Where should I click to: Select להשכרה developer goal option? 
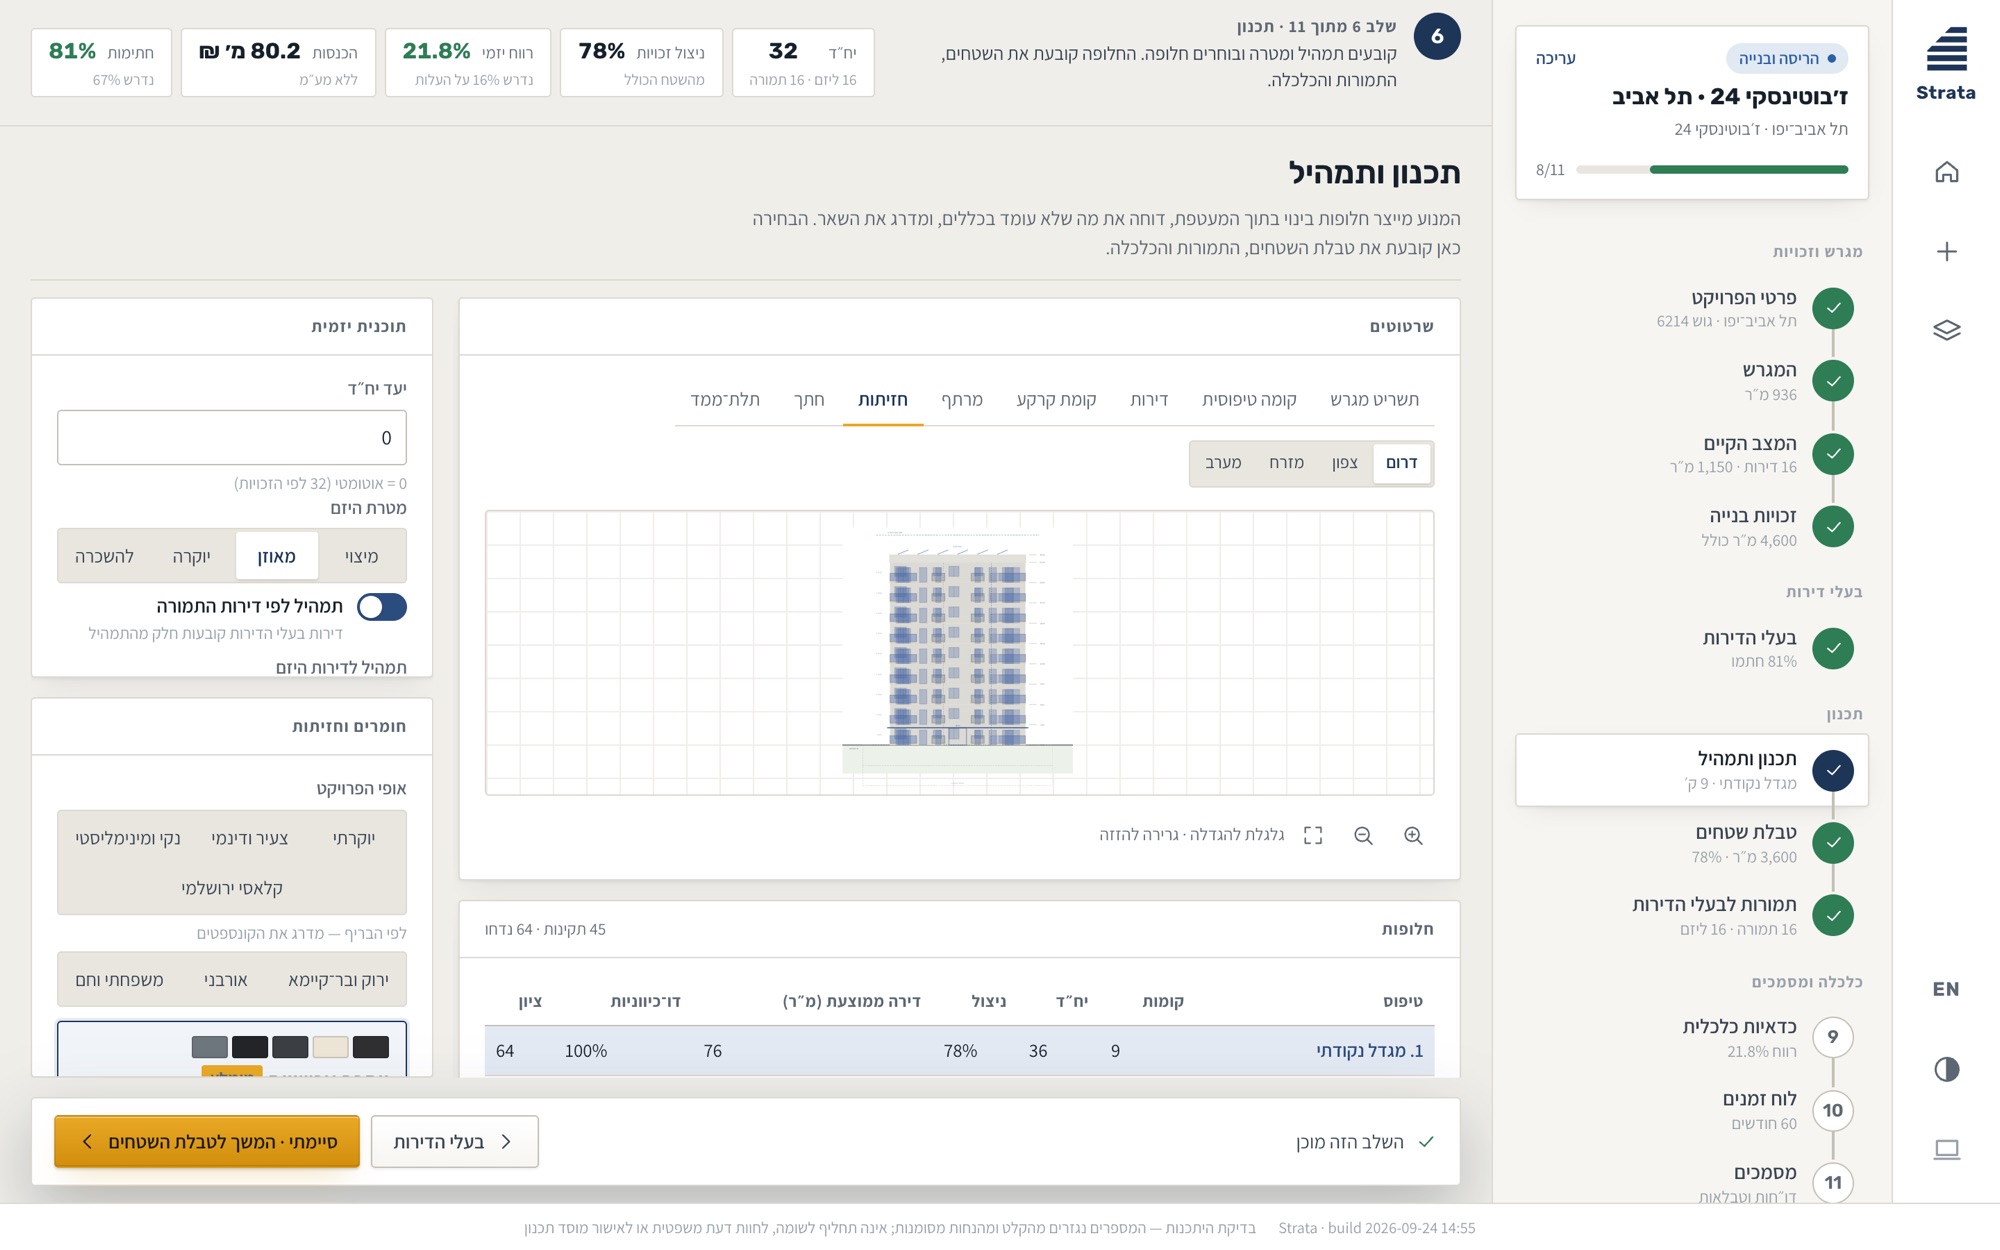[104, 556]
